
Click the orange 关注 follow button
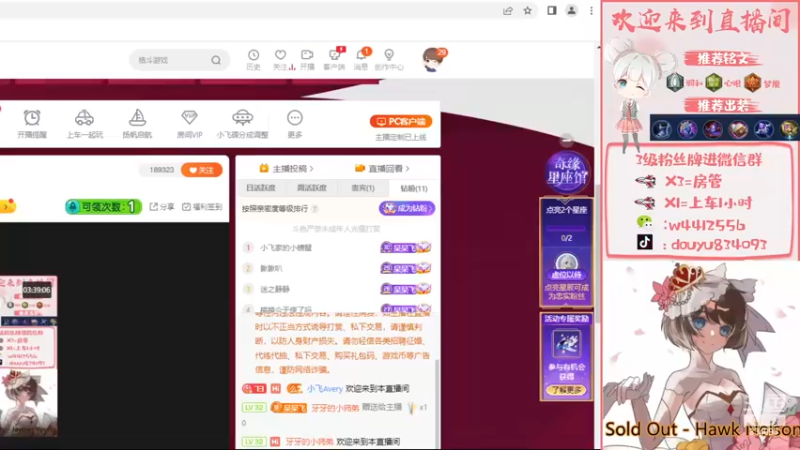pos(202,170)
